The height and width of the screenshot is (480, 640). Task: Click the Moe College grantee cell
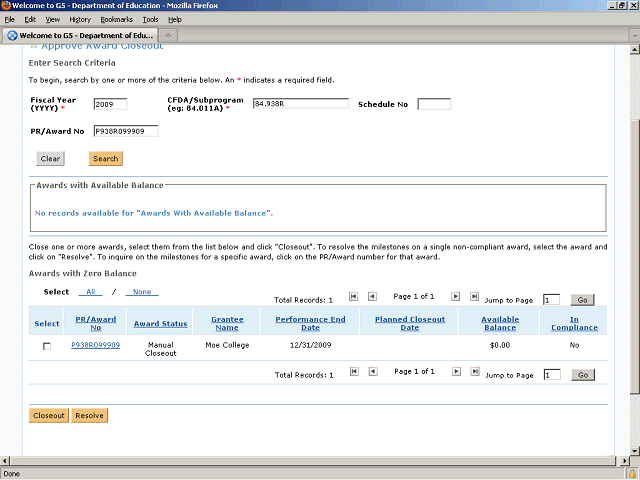[x=227, y=345]
